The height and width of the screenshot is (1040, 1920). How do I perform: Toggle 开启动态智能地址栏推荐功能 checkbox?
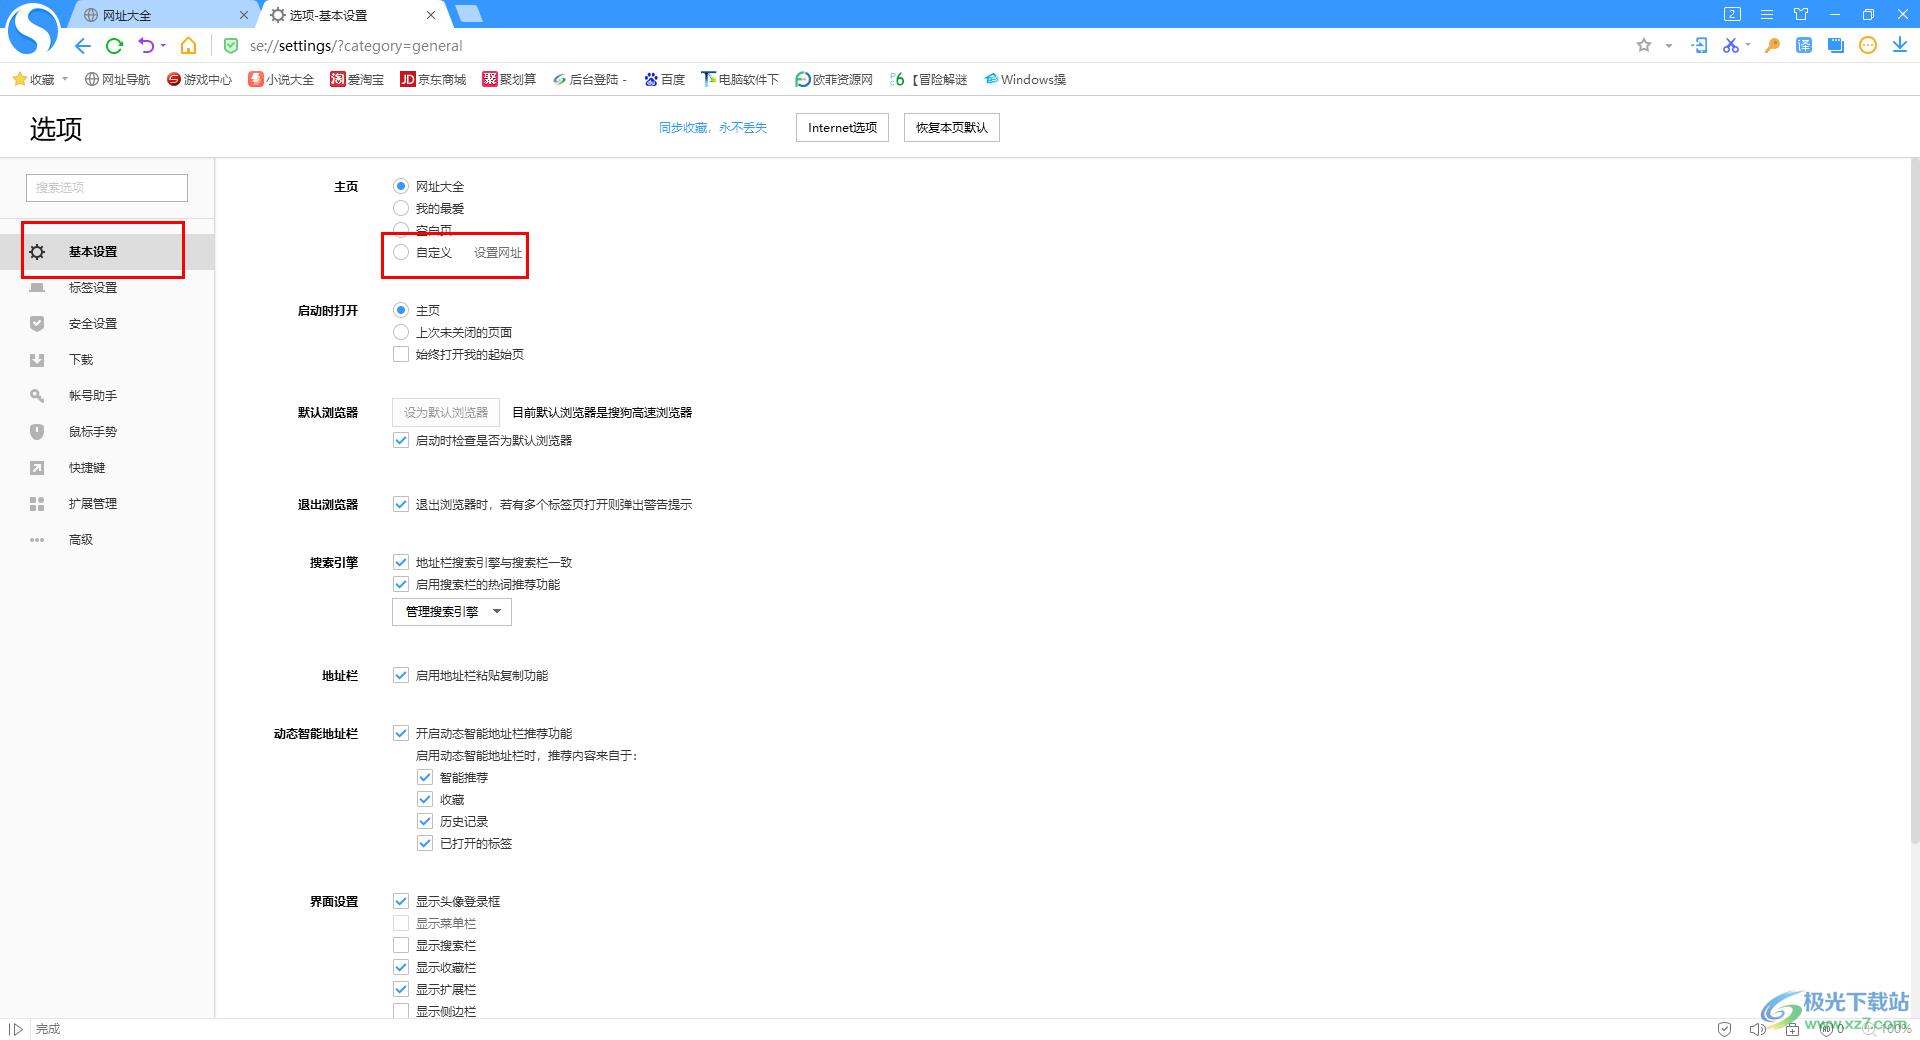pos(401,733)
